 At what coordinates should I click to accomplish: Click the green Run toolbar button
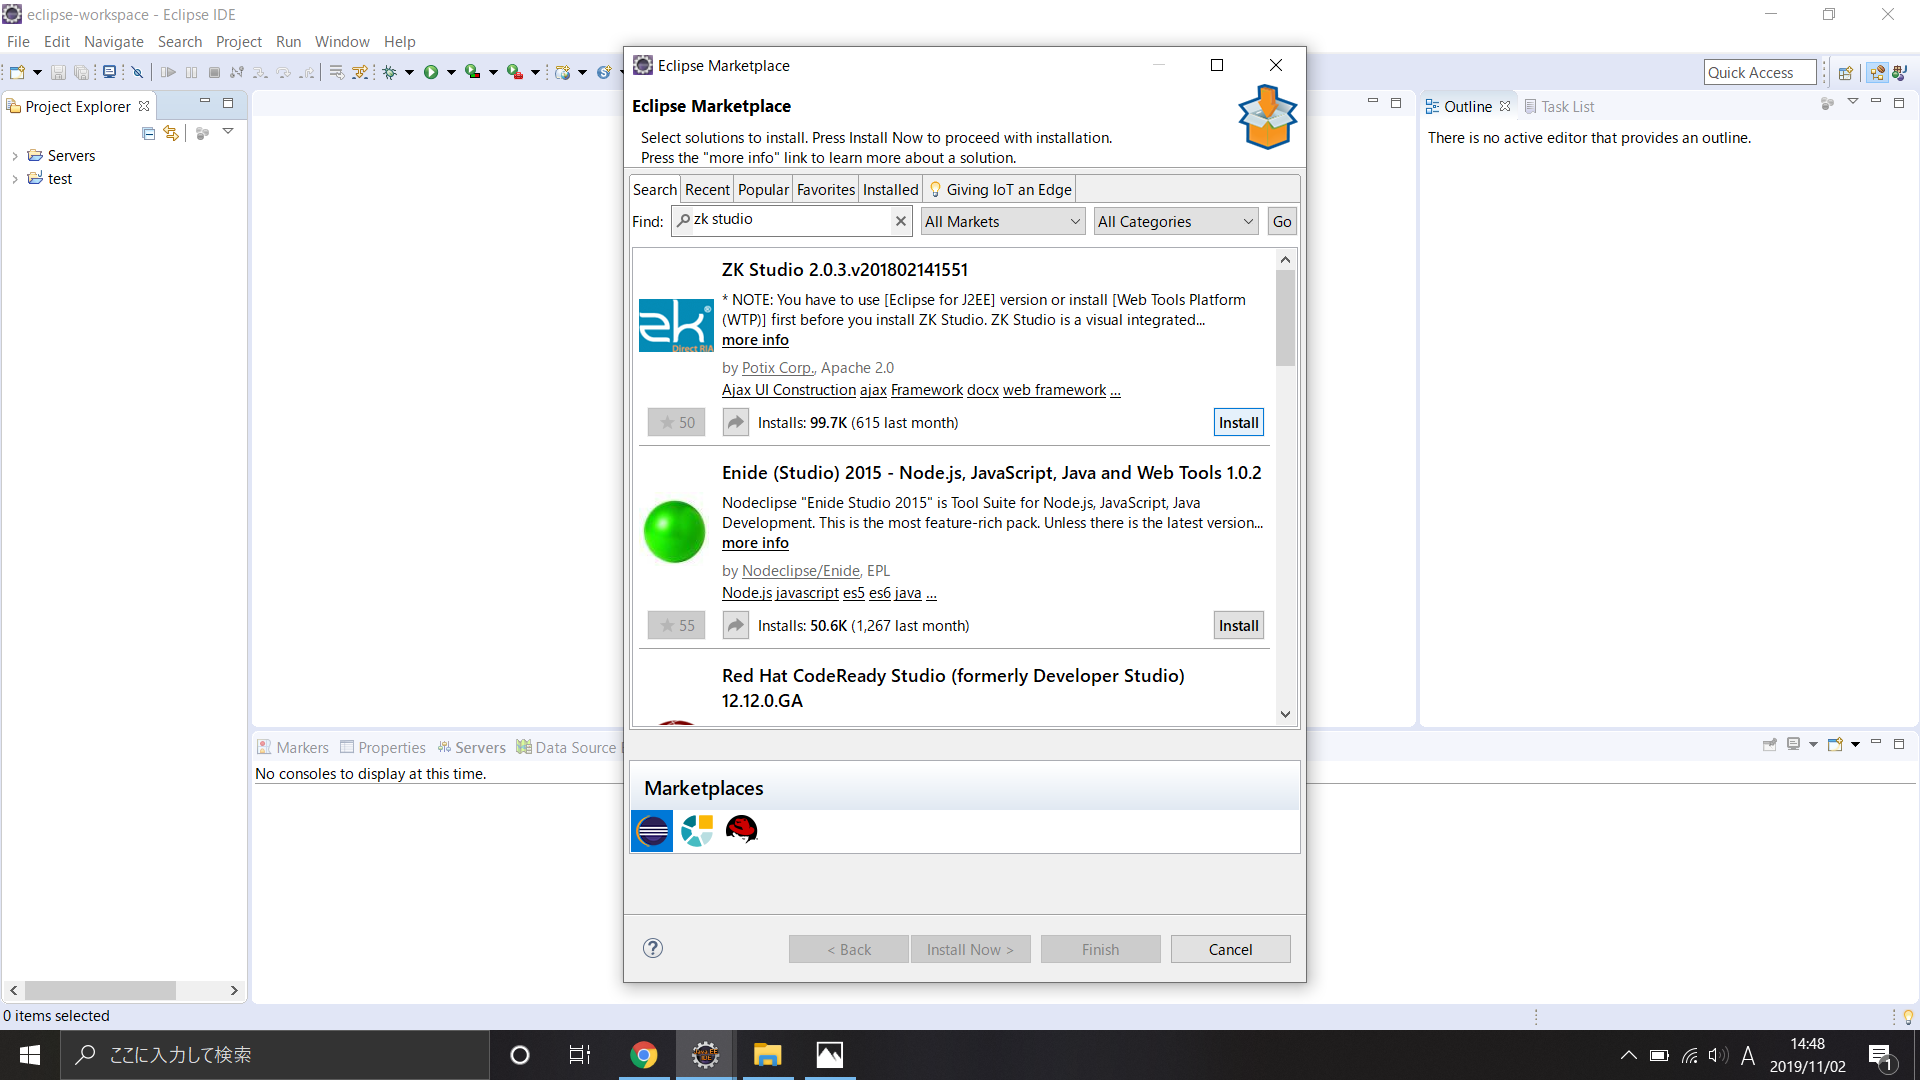tap(430, 72)
